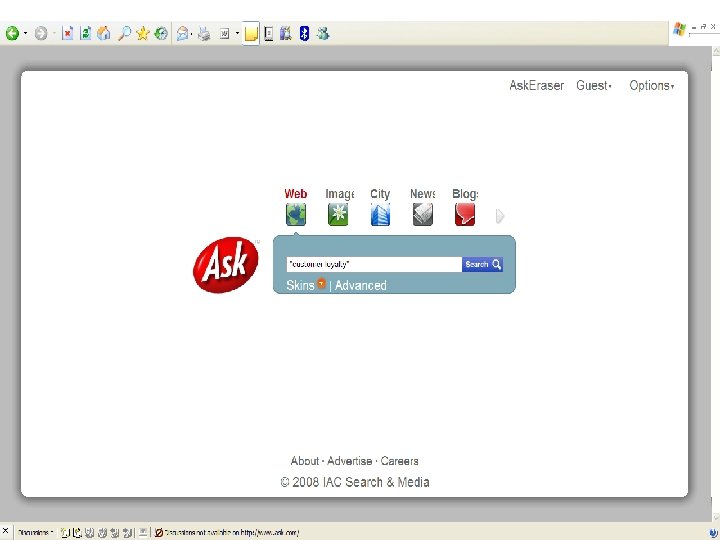Open the Advertise footer link
Viewport: 720px width, 540px height.
point(349,461)
